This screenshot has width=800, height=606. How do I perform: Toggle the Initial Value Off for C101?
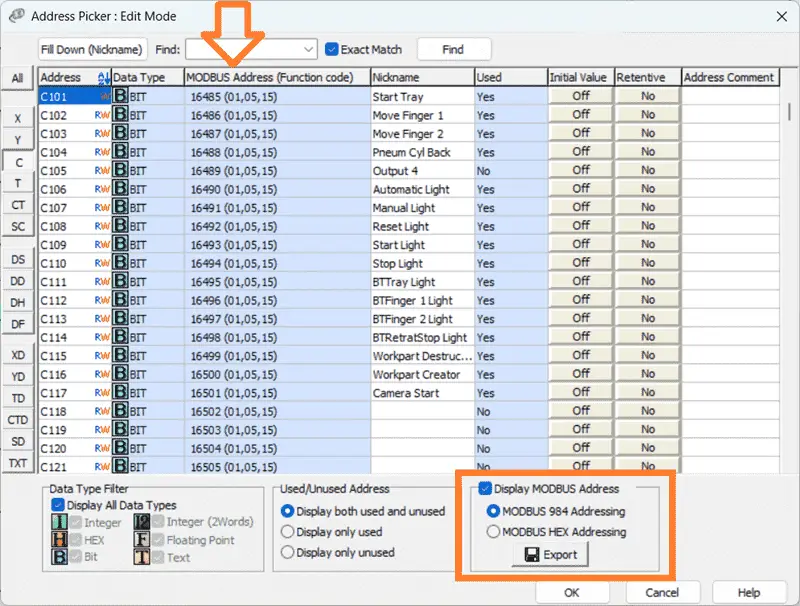coord(581,96)
